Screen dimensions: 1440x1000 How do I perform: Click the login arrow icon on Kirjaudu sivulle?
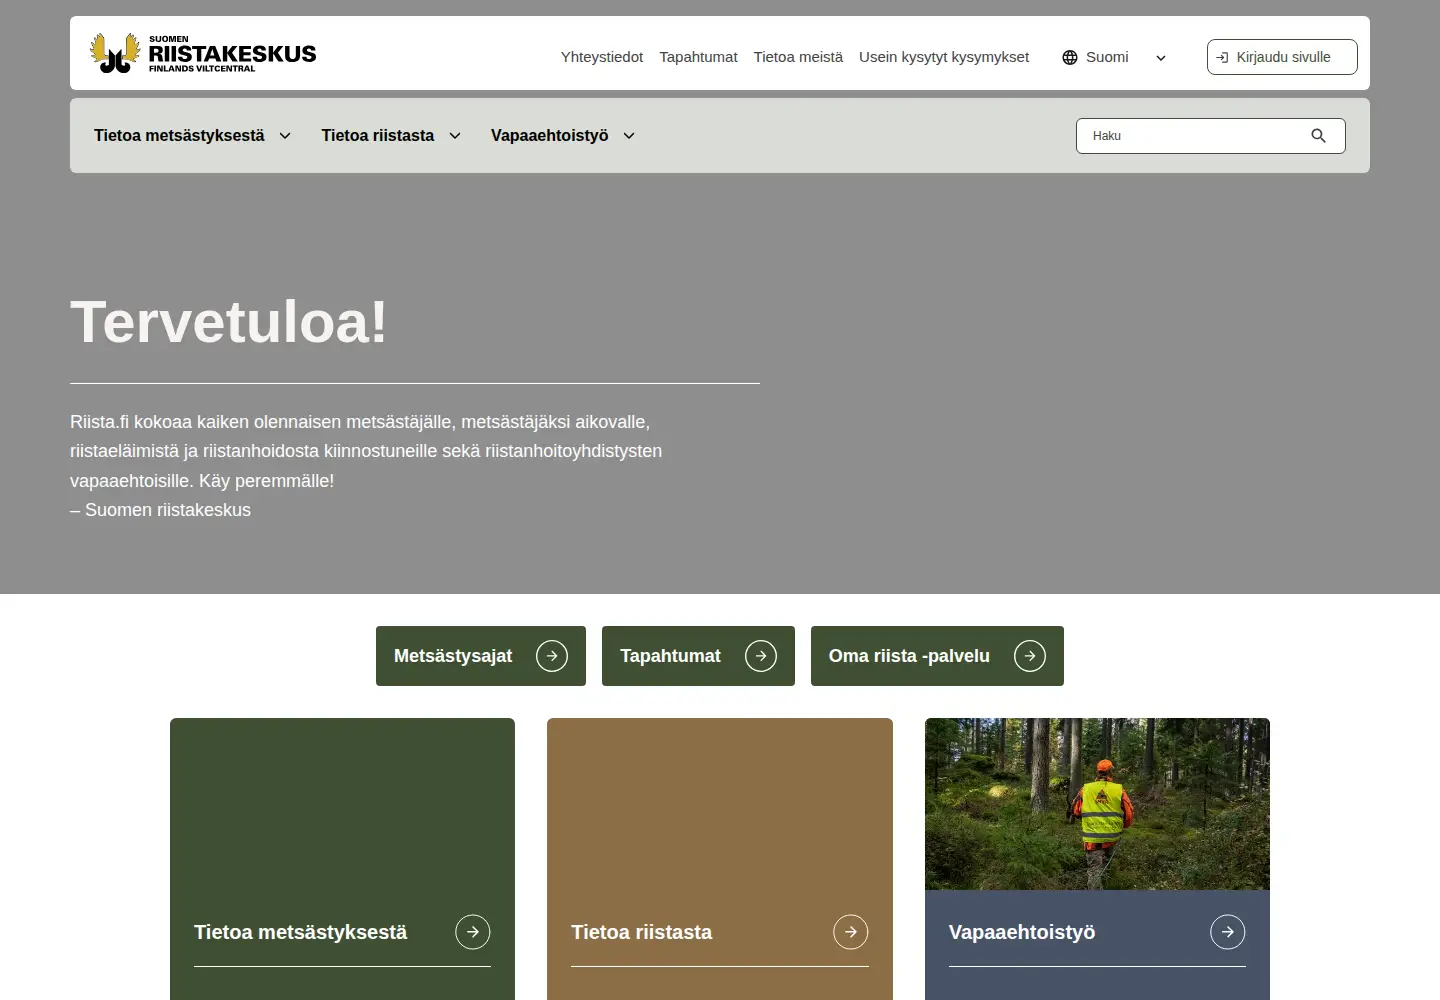point(1222,57)
